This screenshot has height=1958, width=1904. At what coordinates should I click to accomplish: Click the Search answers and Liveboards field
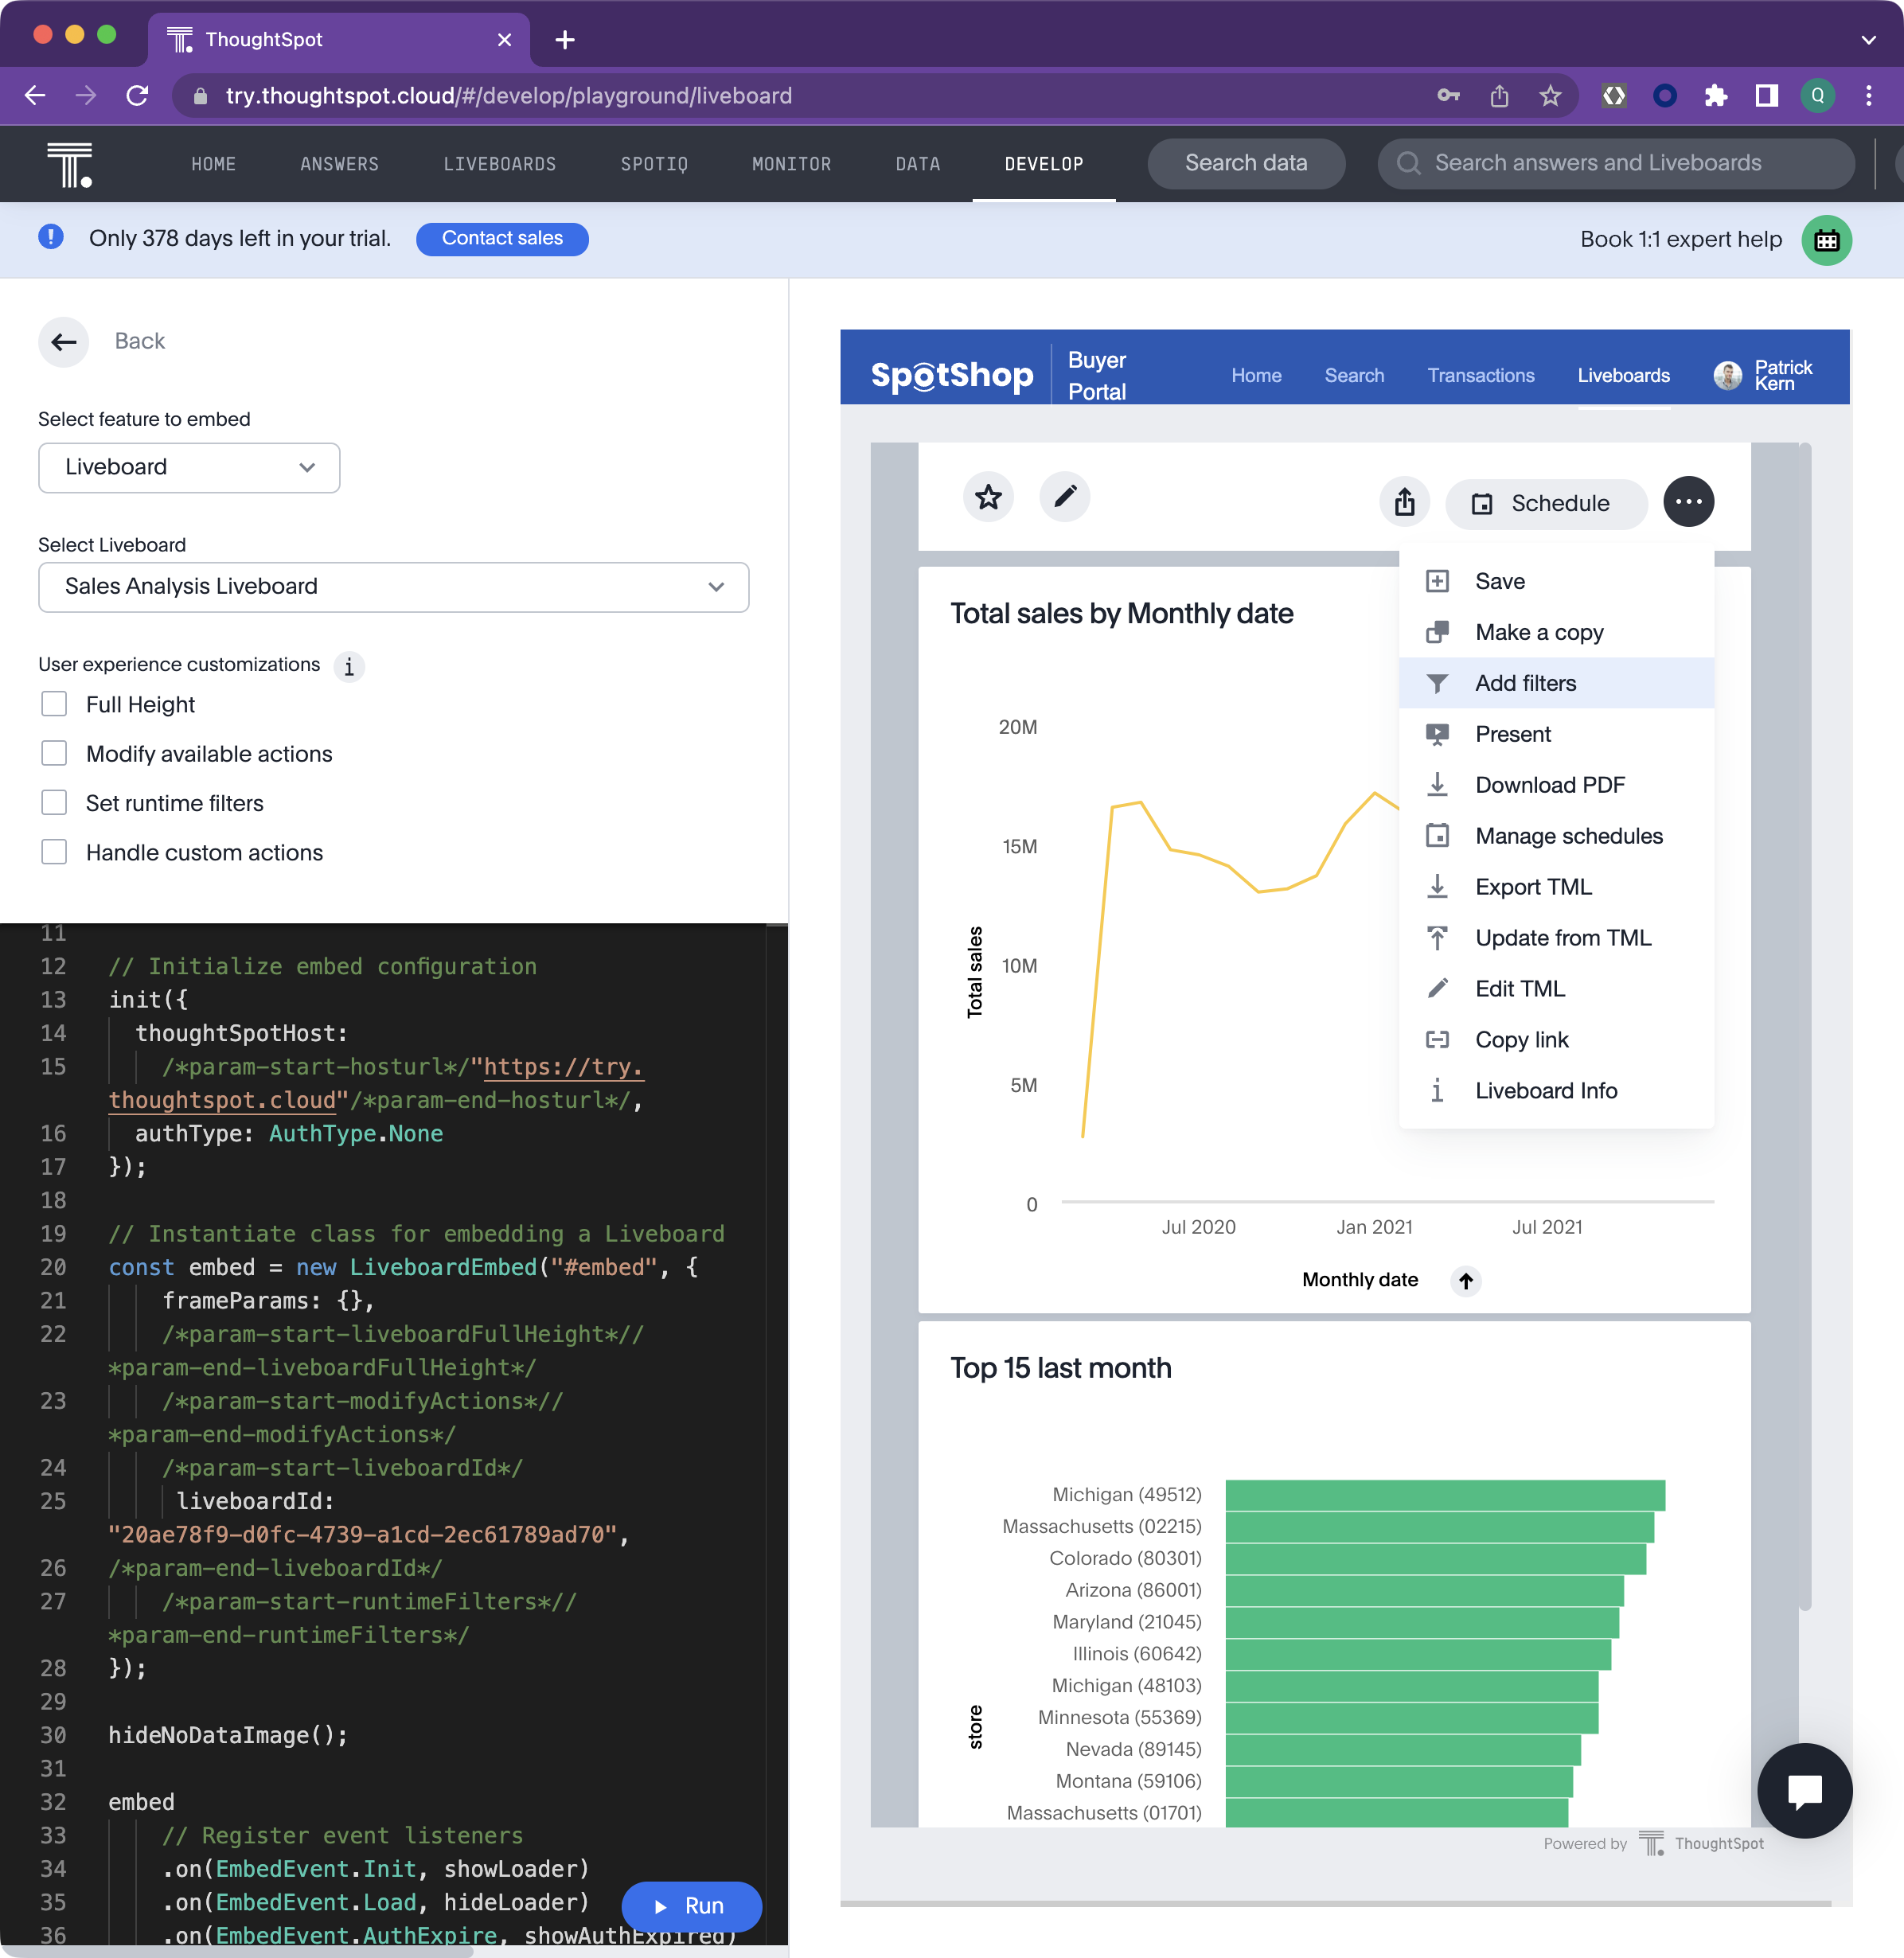click(1615, 163)
